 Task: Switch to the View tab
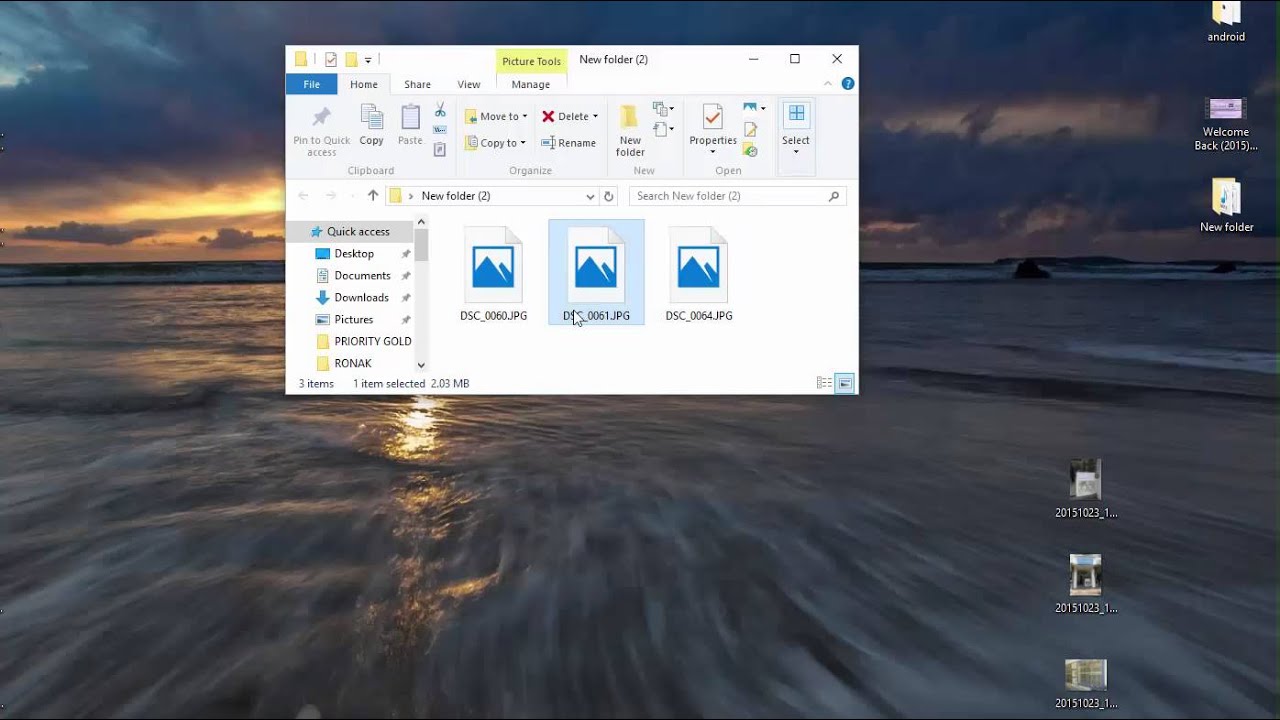pos(469,85)
